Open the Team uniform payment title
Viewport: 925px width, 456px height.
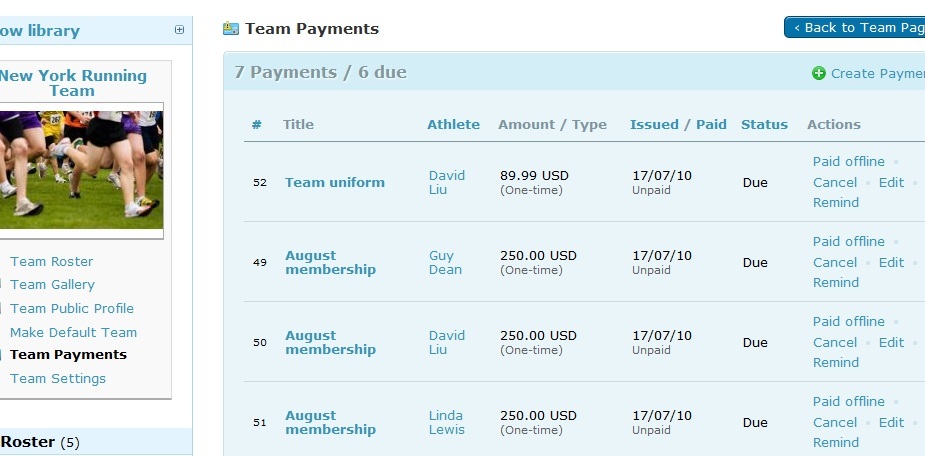pos(334,182)
